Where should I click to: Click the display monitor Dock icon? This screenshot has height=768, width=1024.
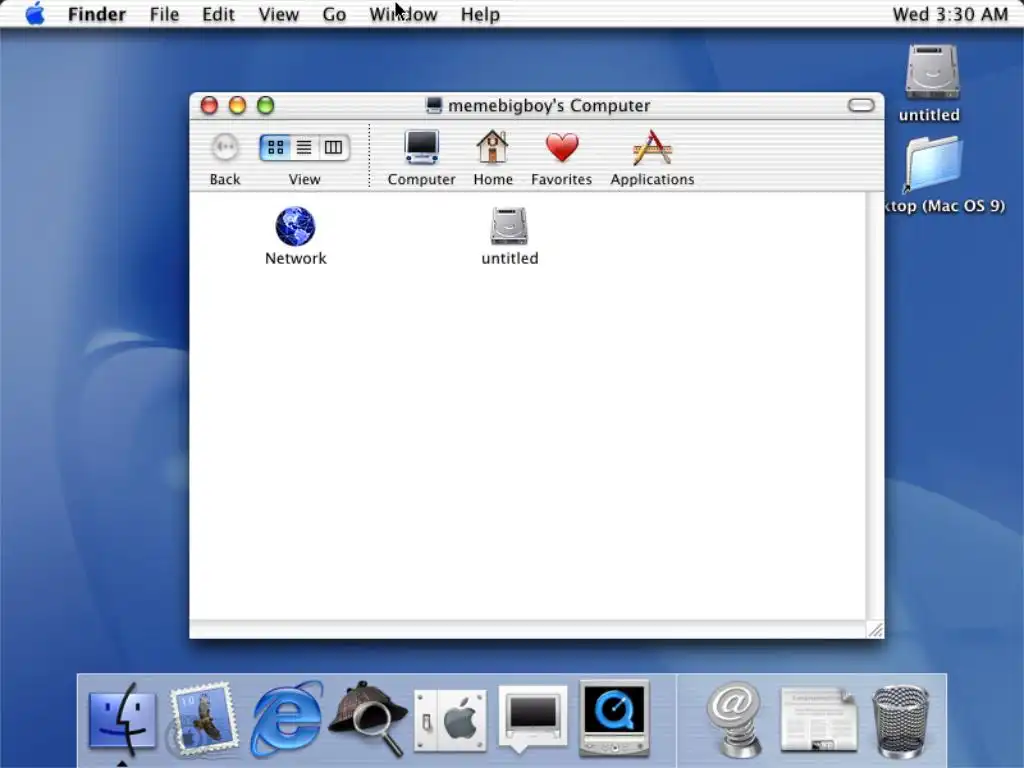532,719
